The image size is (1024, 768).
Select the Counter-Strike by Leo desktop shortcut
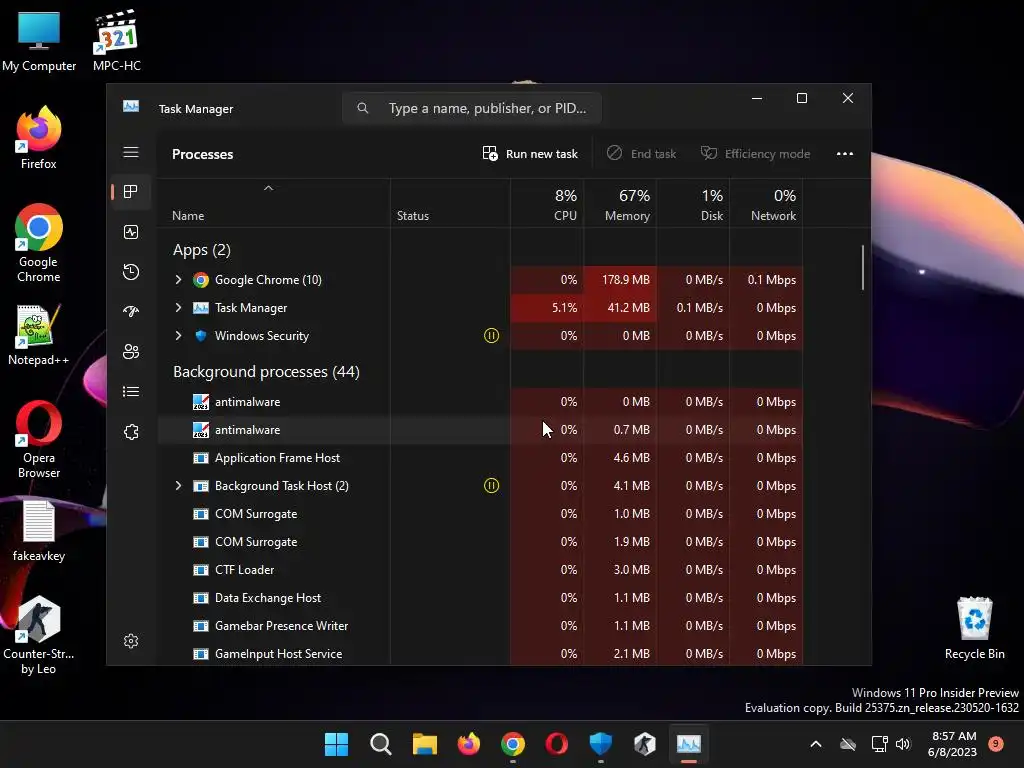coord(39,635)
